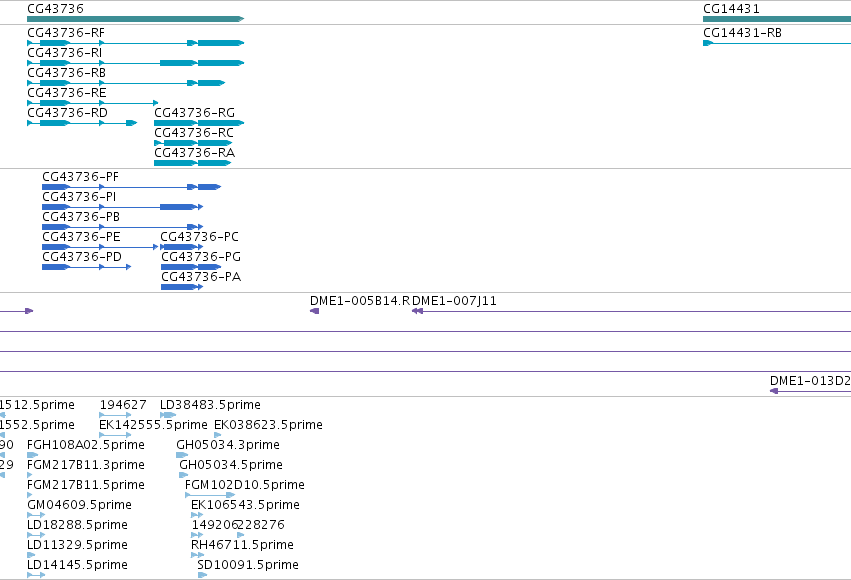Click EST LD18288.5prime

tap(36, 536)
